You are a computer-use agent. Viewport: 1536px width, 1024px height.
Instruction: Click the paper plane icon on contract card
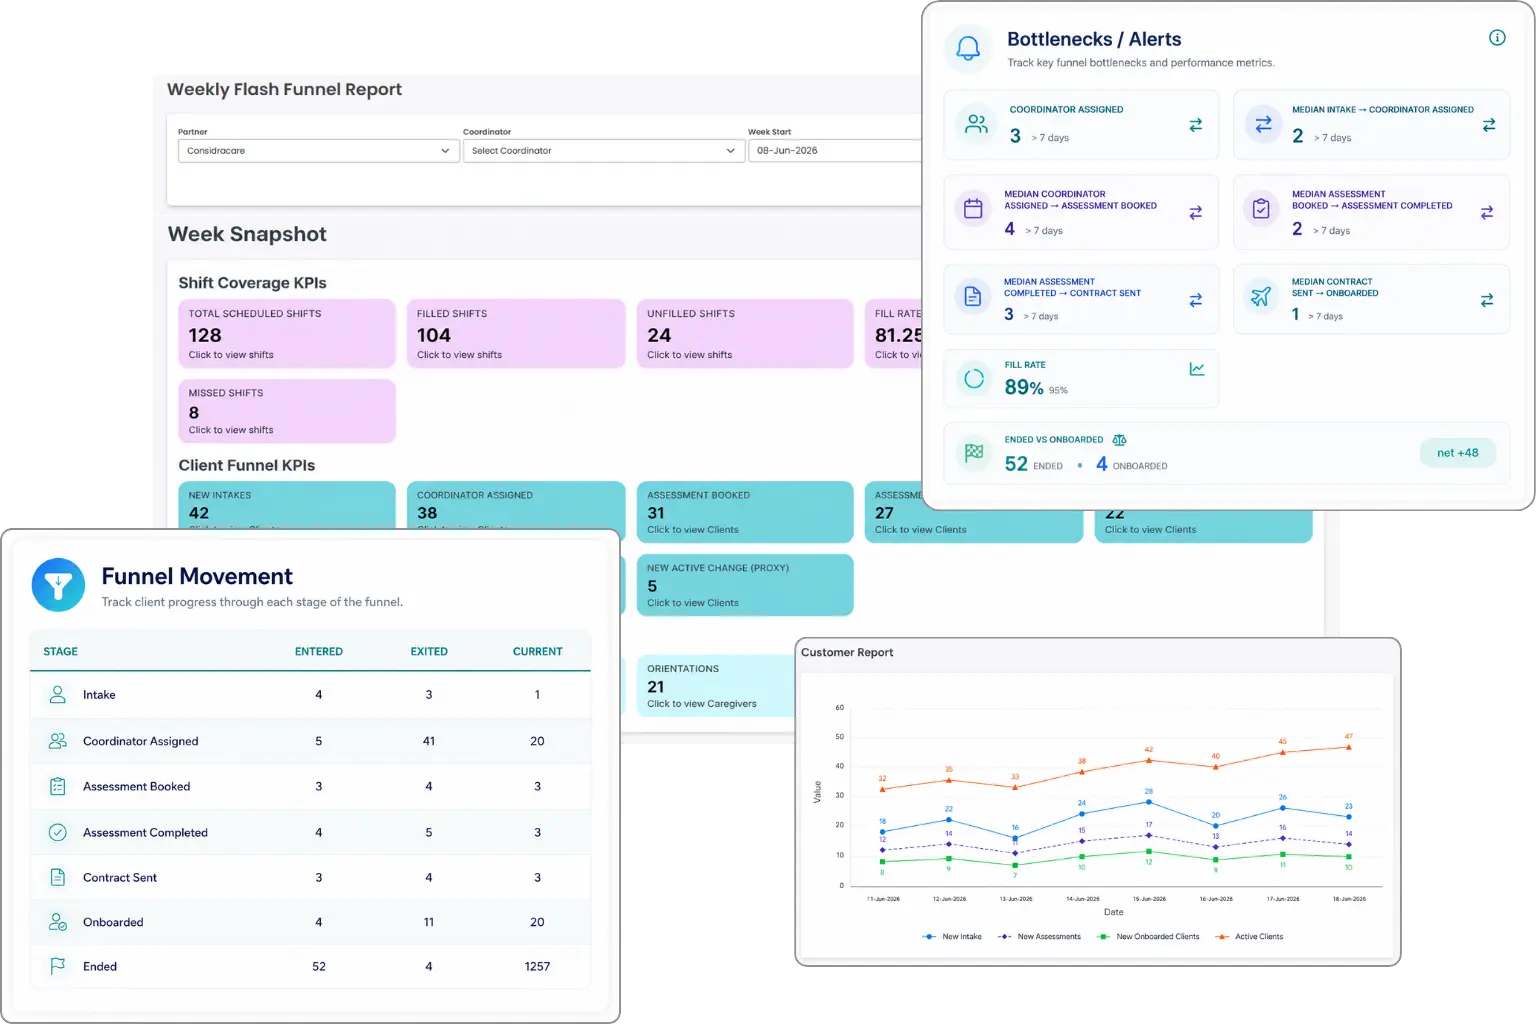tap(1261, 296)
